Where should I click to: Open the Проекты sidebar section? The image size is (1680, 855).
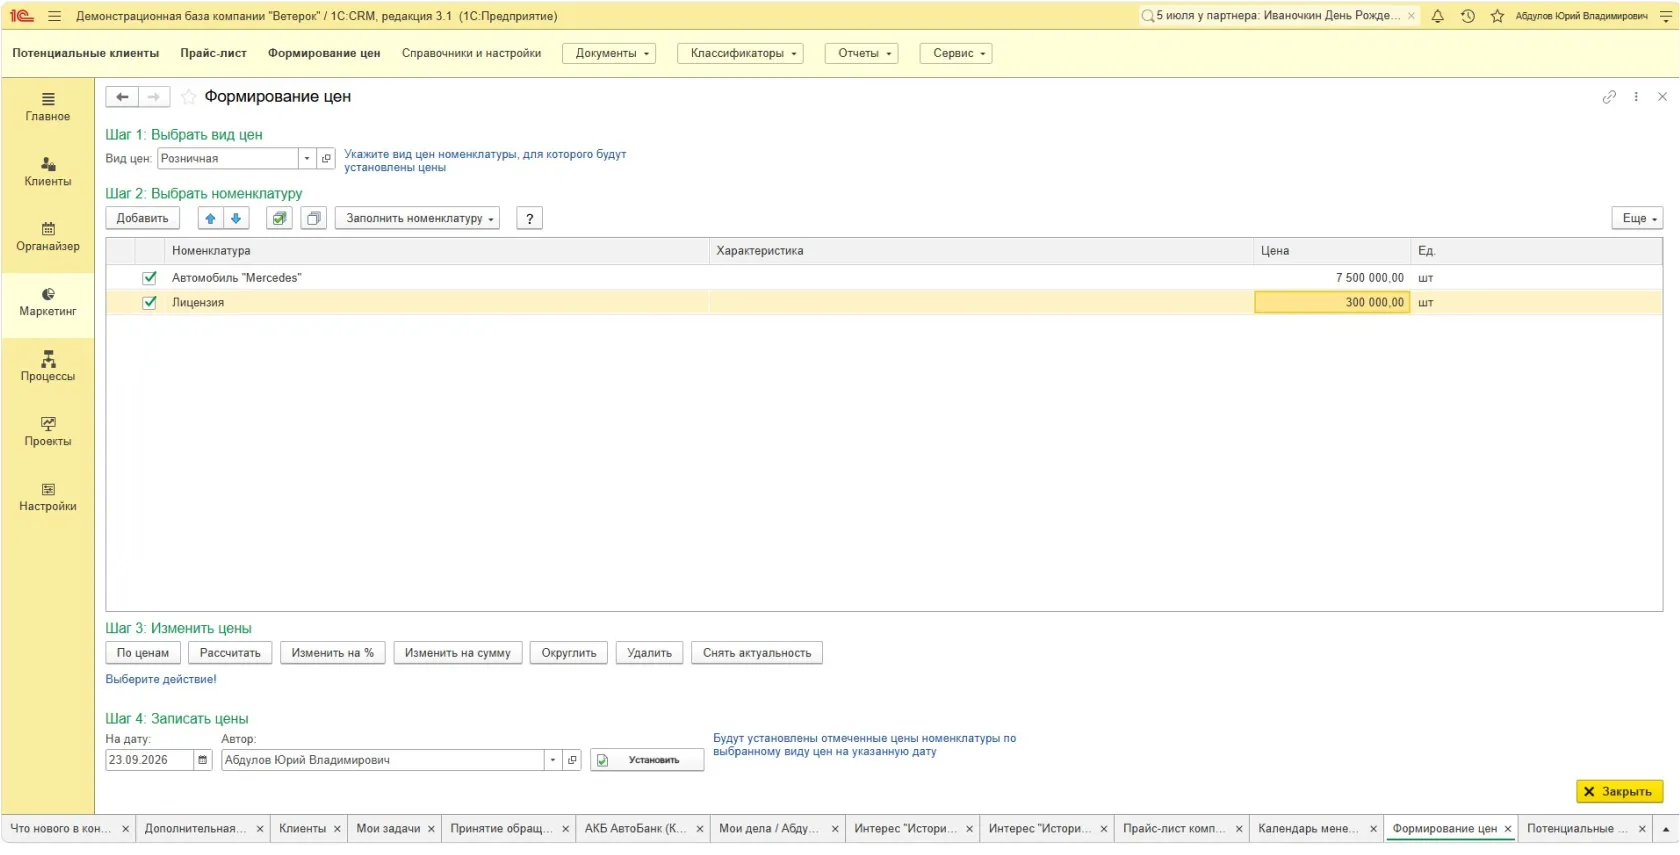pyautogui.click(x=48, y=432)
